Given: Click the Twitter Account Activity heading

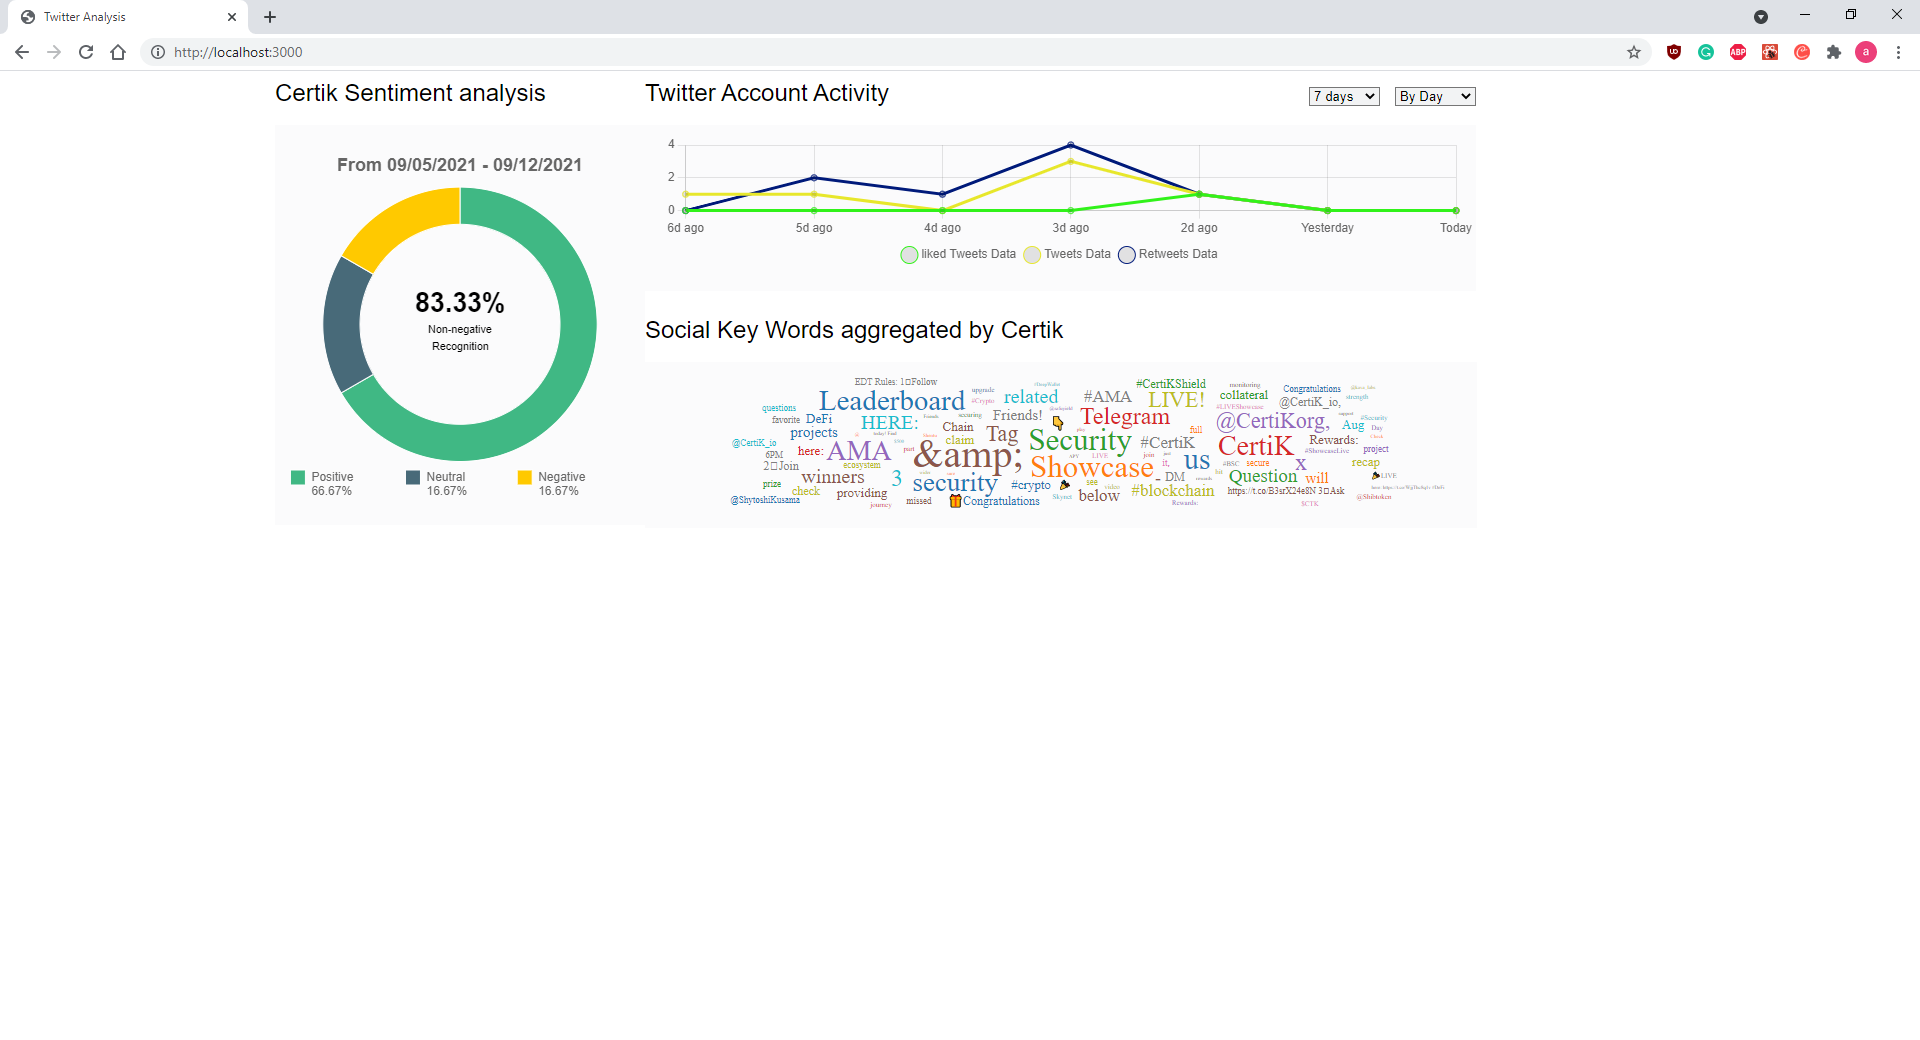Looking at the screenshot, I should click(x=767, y=93).
